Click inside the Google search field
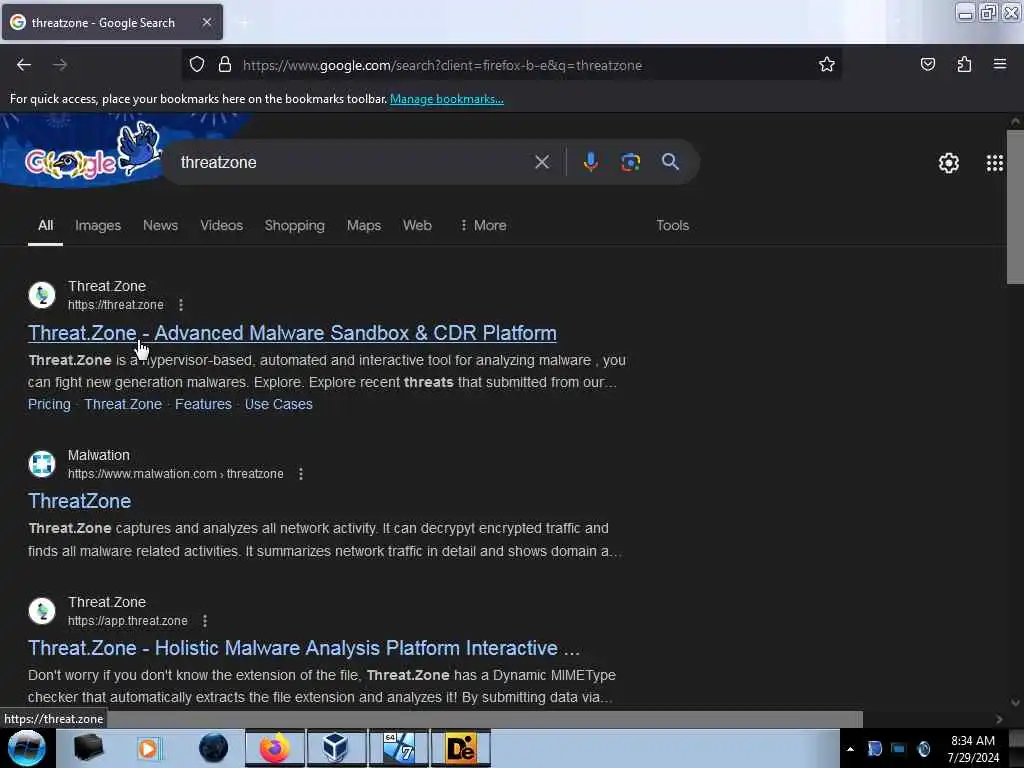Viewport: 1024px width, 768px height. 353,162
